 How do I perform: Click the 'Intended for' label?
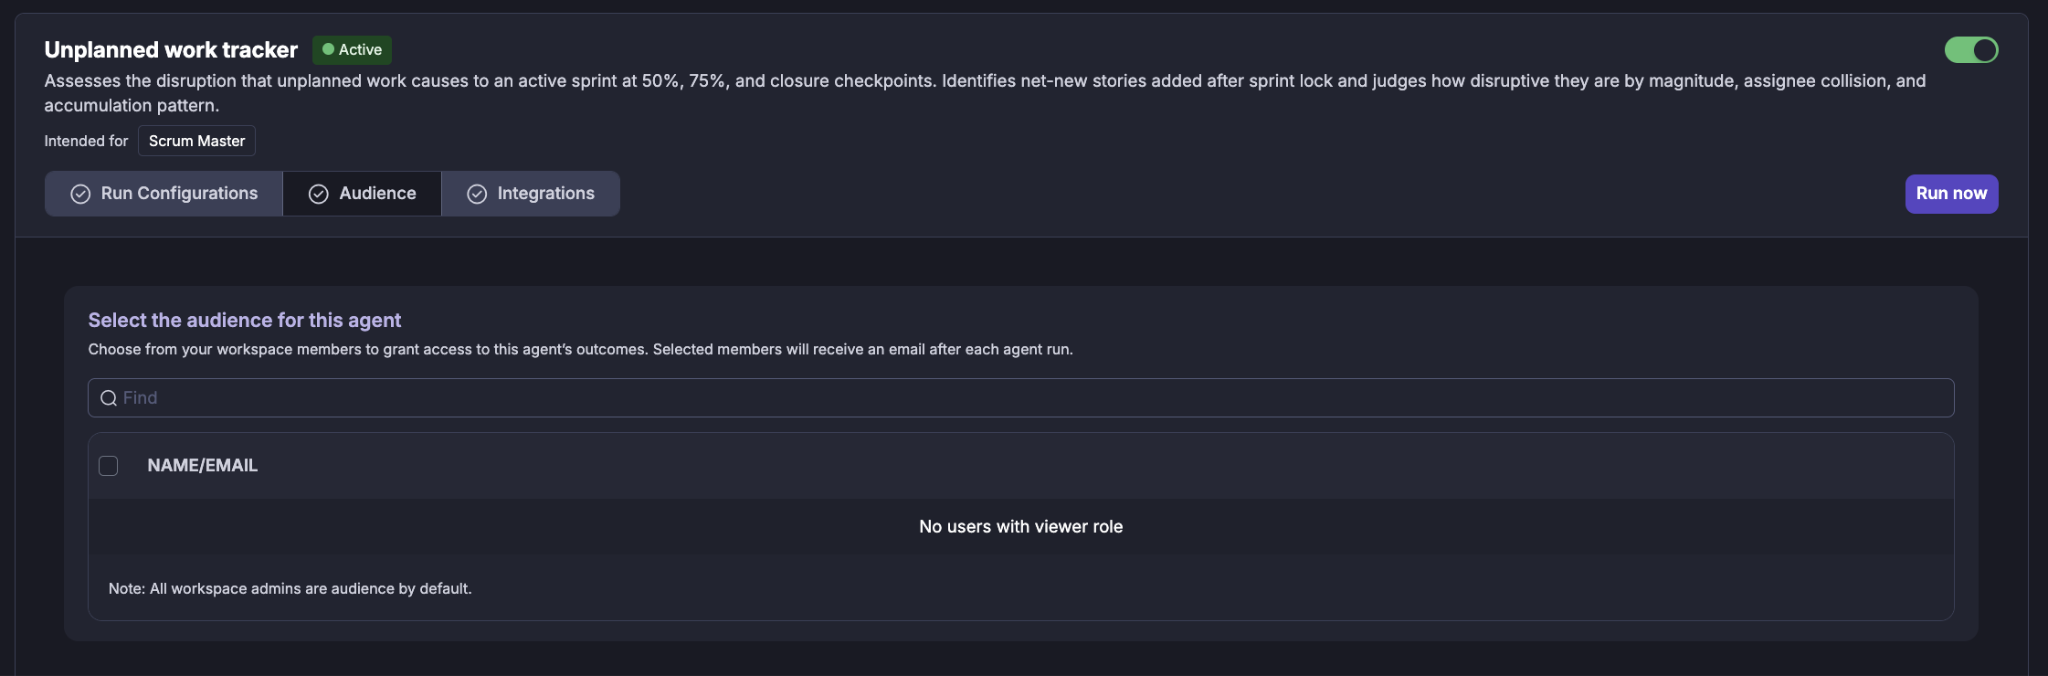(86, 141)
